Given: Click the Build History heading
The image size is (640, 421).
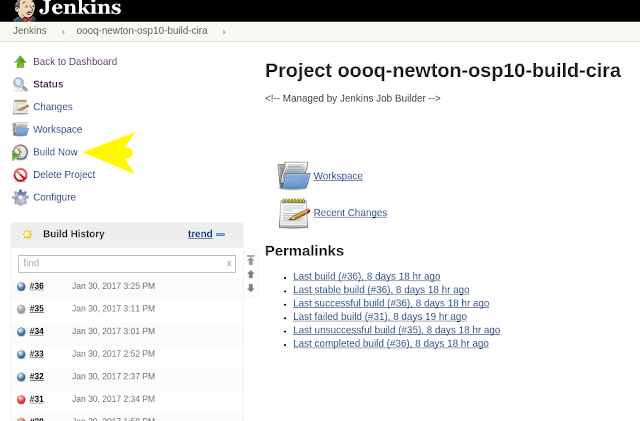Looking at the screenshot, I should pos(74,234).
